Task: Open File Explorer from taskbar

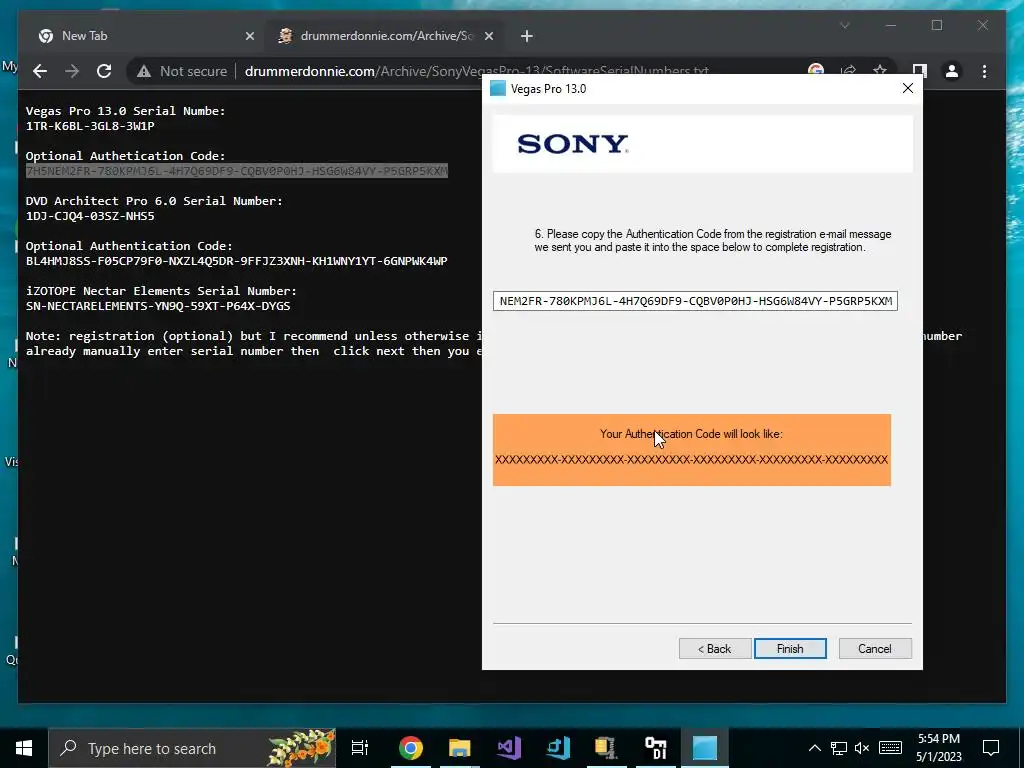Action: (460, 748)
